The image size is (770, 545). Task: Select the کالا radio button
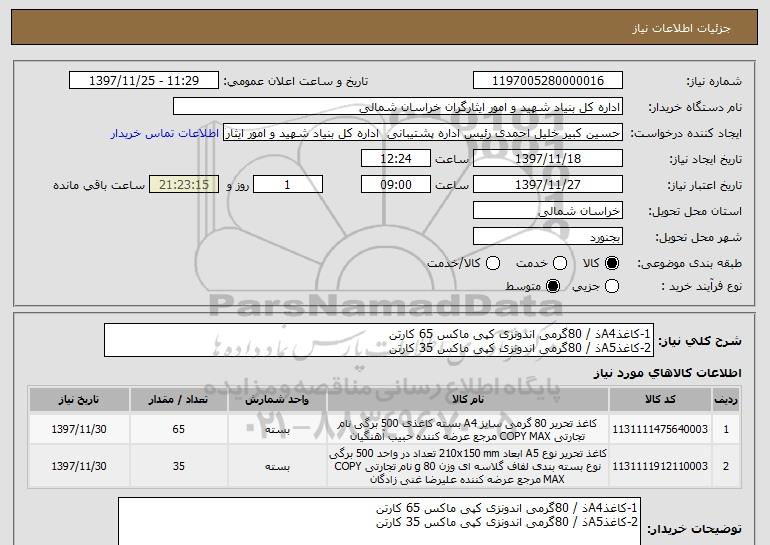tap(611, 263)
